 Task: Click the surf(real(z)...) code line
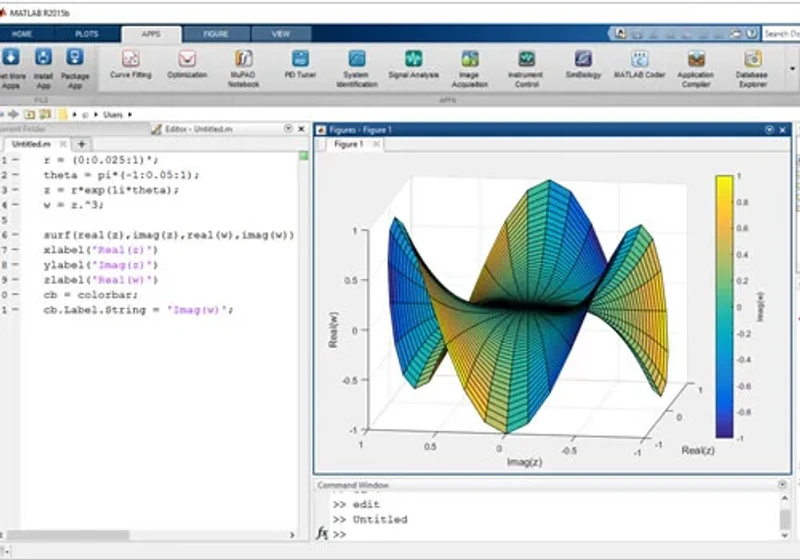pyautogui.click(x=169, y=235)
